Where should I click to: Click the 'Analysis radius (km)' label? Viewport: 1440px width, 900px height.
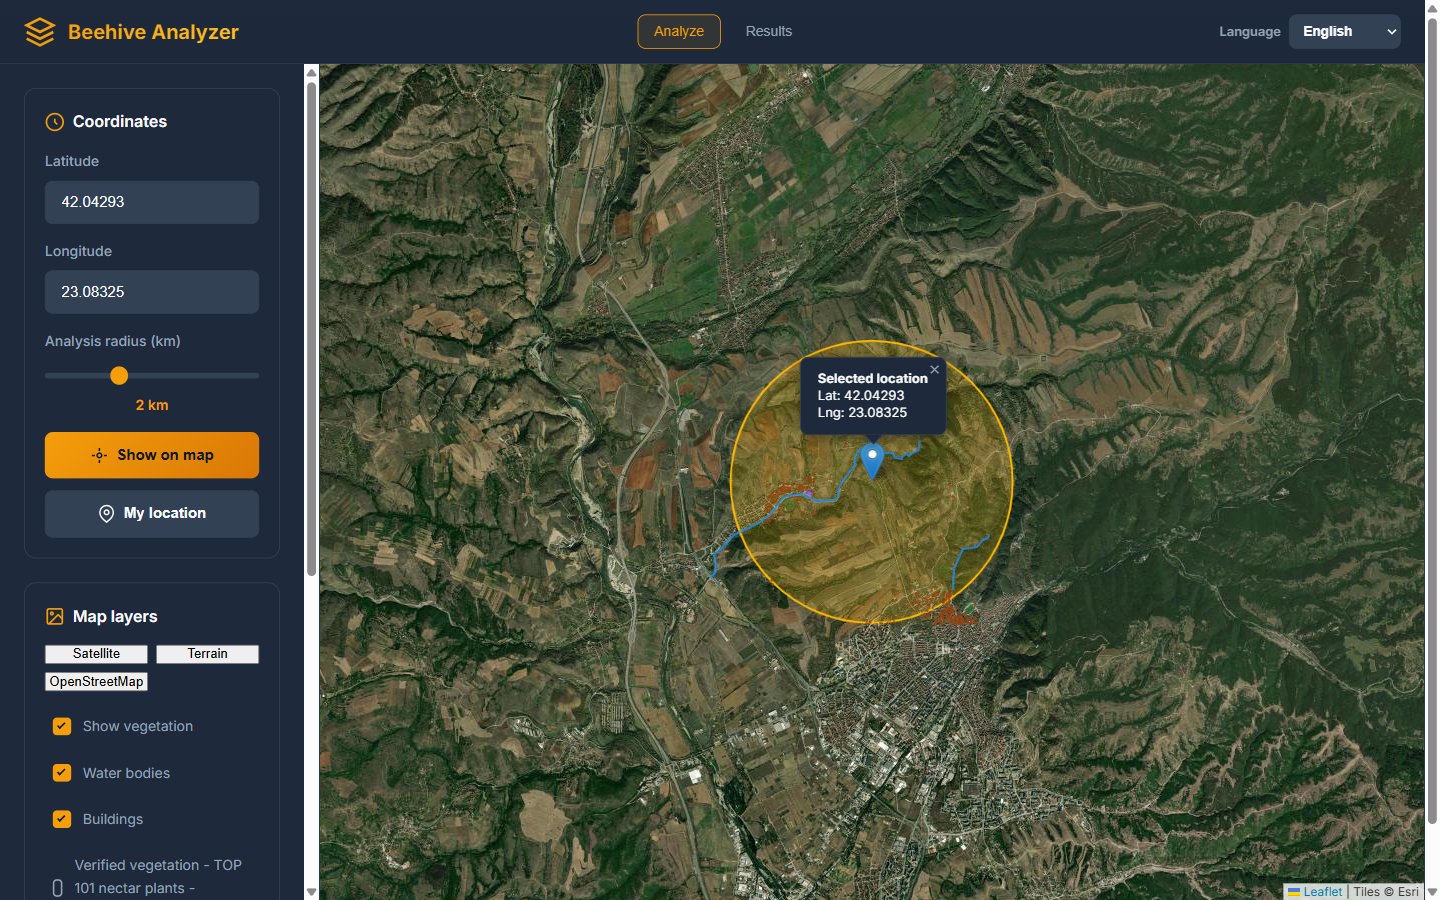click(x=113, y=341)
